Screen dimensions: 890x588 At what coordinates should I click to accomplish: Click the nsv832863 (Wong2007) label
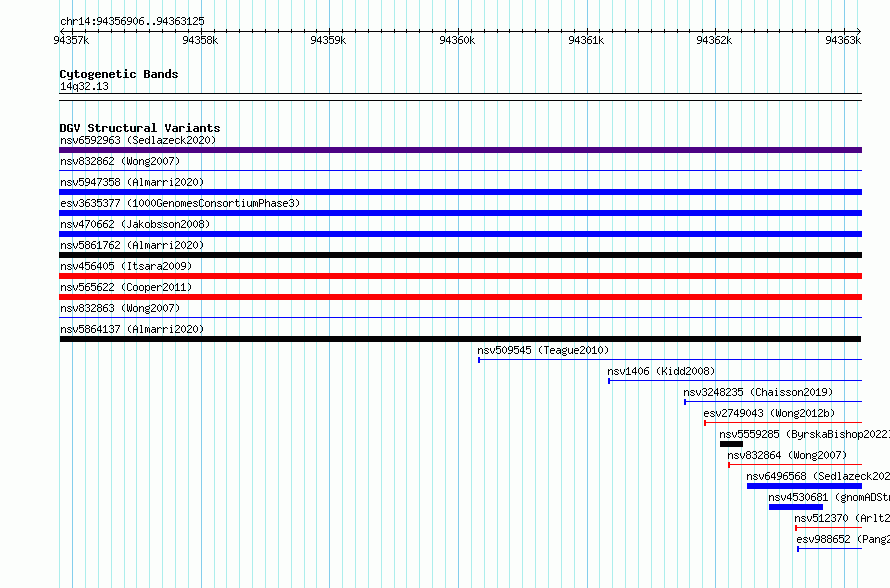click(120, 308)
